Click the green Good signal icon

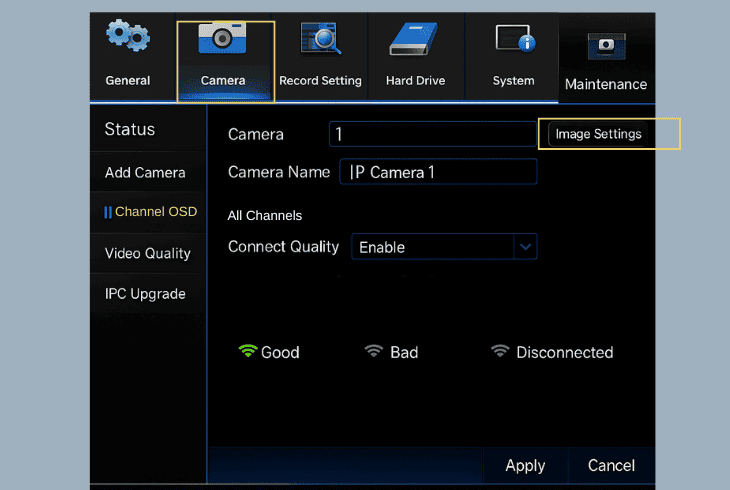[x=248, y=351]
